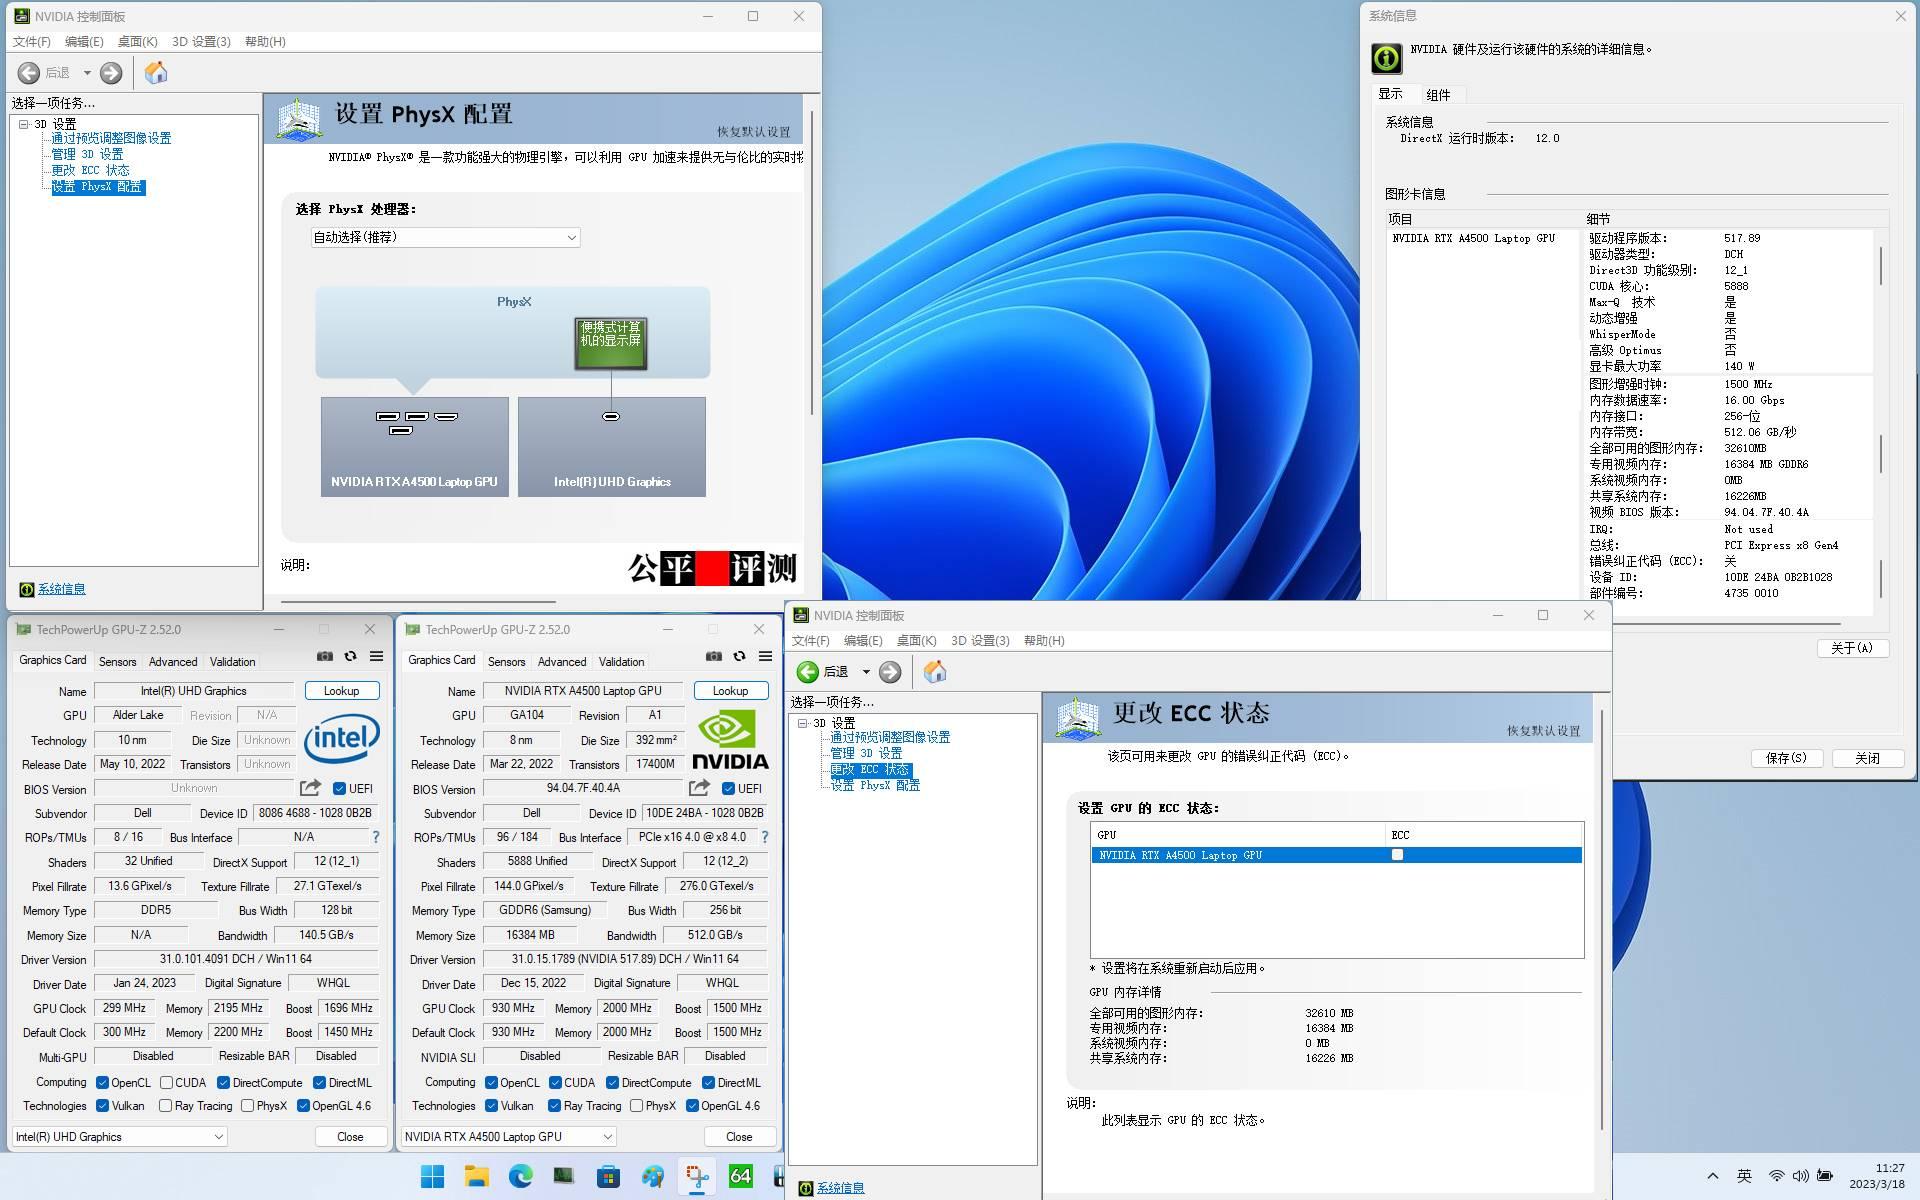Click Bus Interface help question mark, NVIDIA GPU-Z
The width and height of the screenshot is (1920, 1200).
click(x=765, y=837)
